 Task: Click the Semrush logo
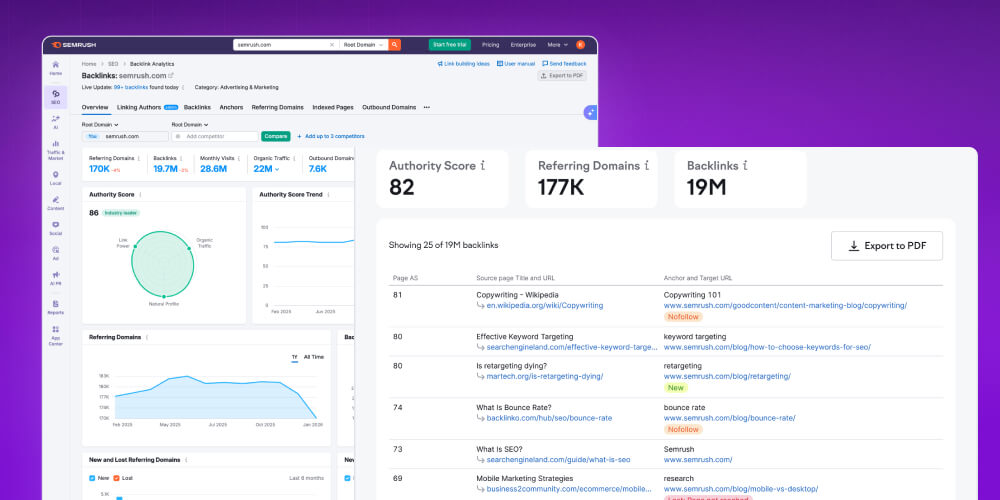(73, 45)
